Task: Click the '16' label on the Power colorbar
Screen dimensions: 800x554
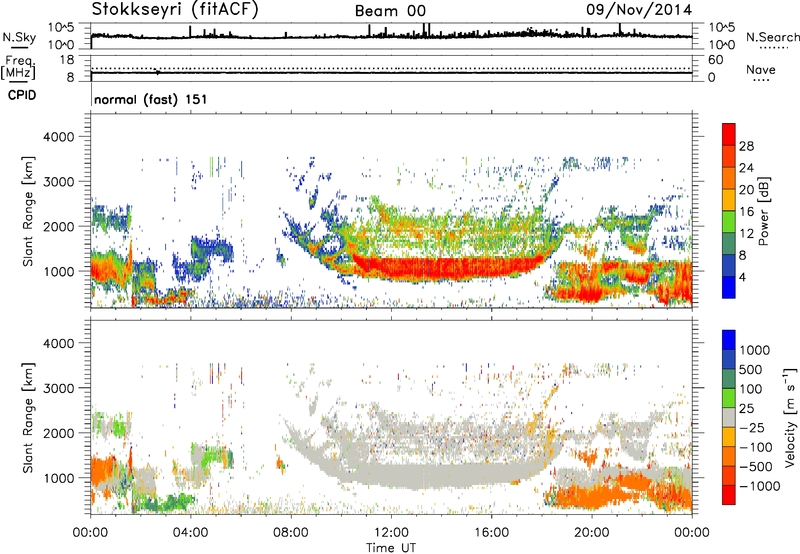Action: click(x=746, y=212)
